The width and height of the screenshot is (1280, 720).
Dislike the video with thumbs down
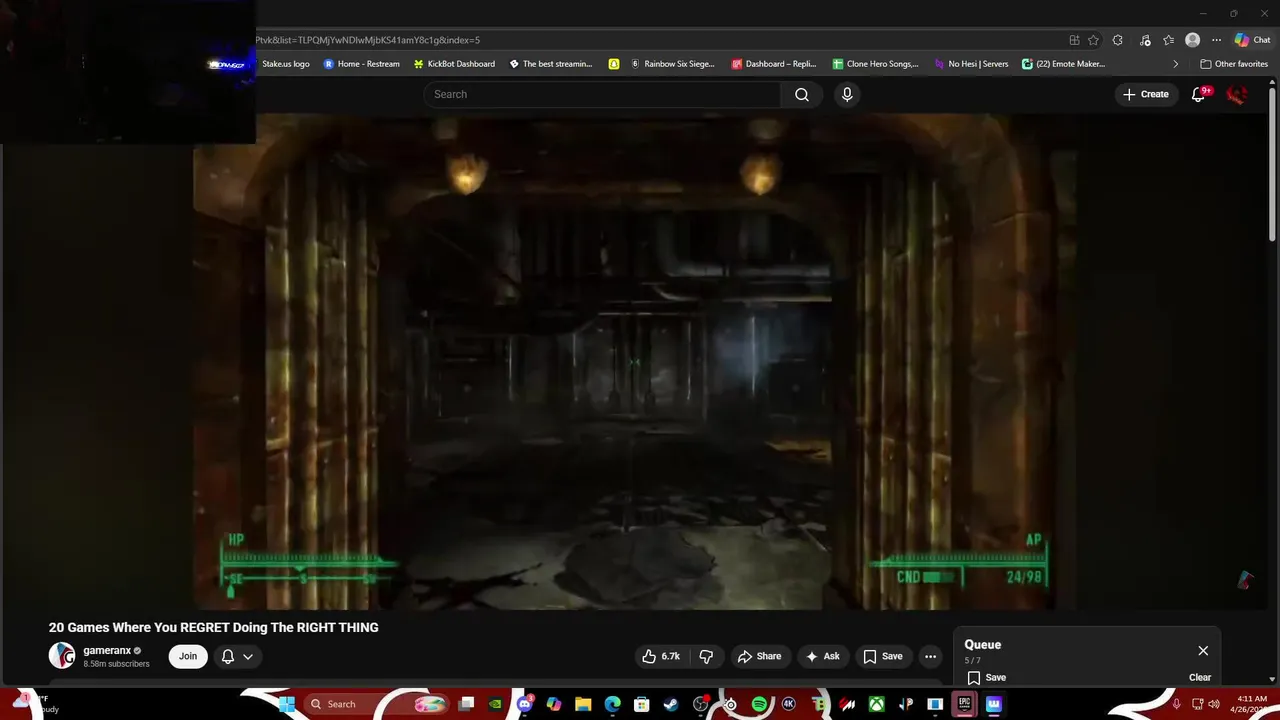706,656
